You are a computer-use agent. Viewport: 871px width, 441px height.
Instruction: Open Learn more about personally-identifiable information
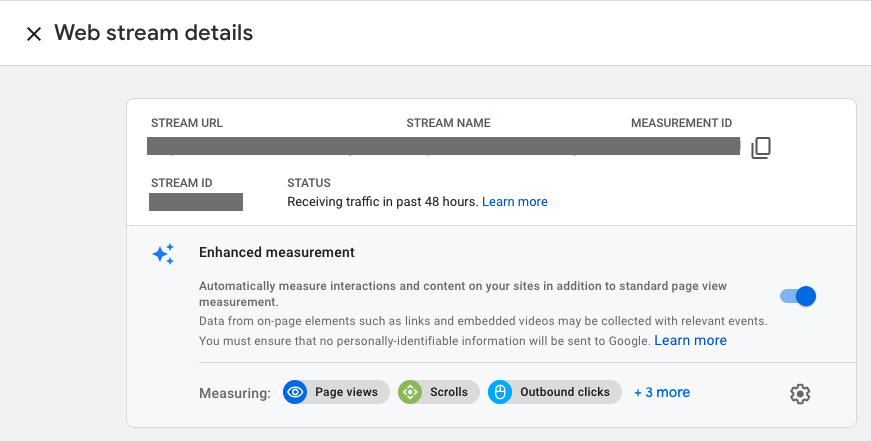pos(690,341)
